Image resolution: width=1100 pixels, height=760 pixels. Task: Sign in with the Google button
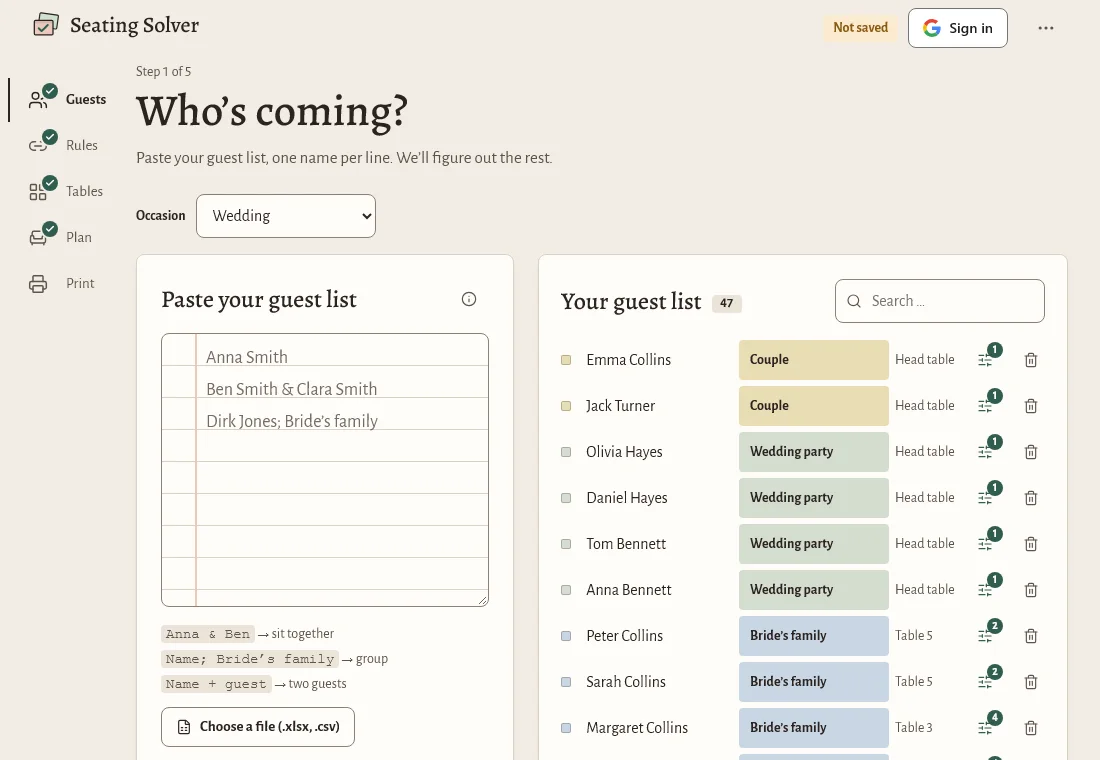coord(958,28)
